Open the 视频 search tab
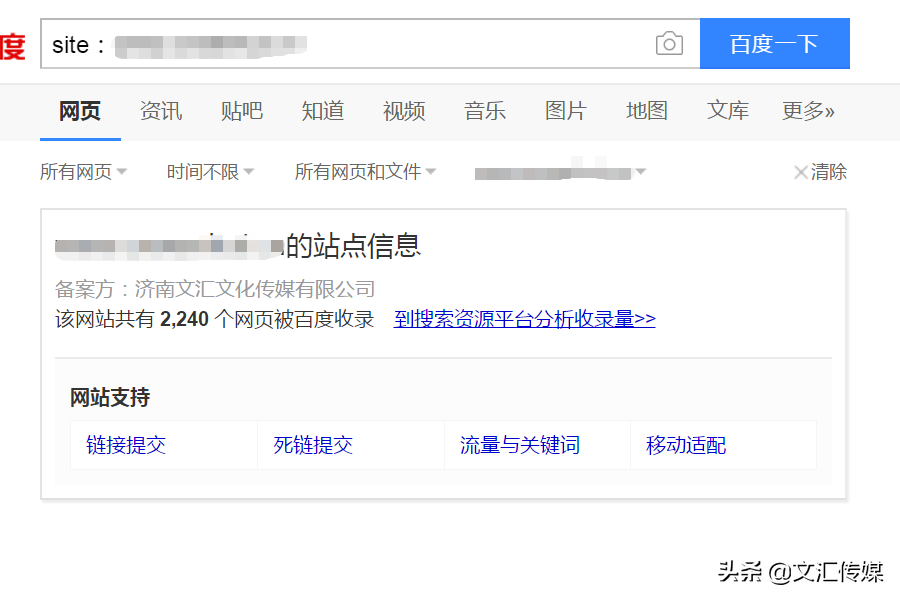The image size is (900, 600). pyautogui.click(x=403, y=111)
